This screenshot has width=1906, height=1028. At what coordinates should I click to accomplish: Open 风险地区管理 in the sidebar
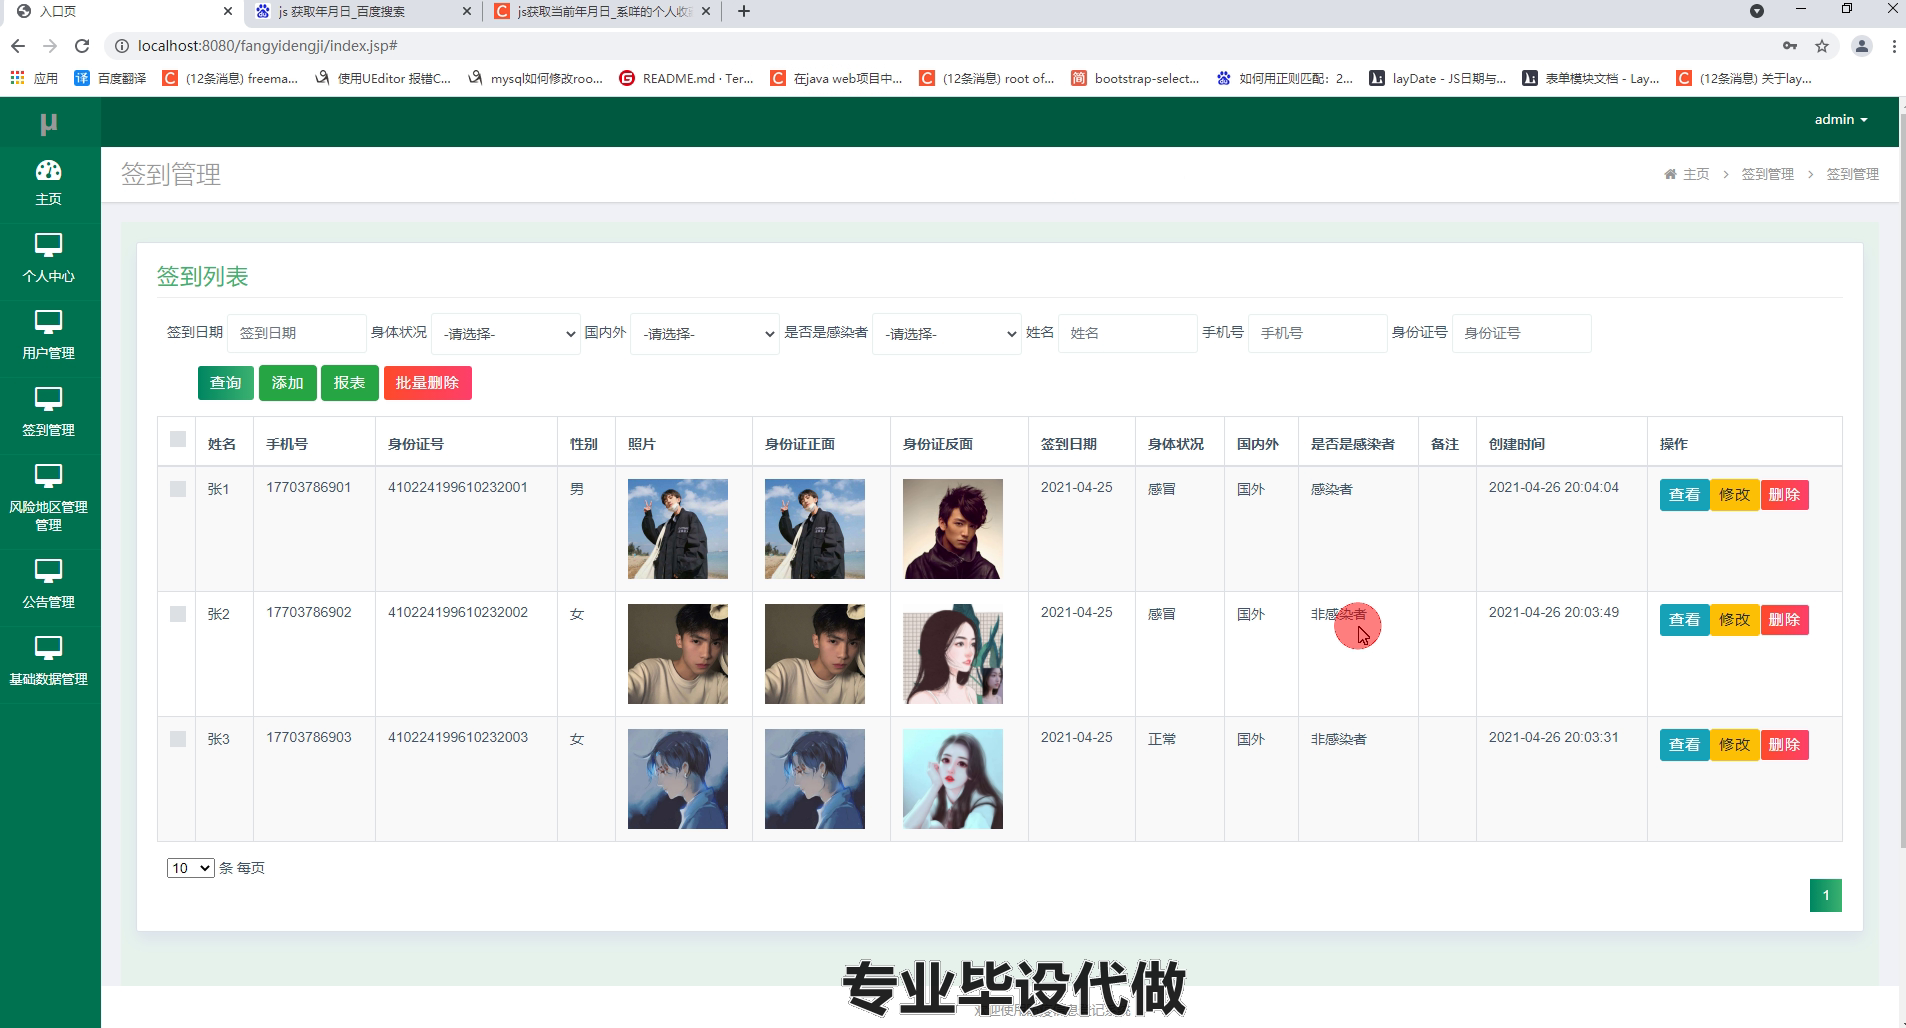click(48, 498)
